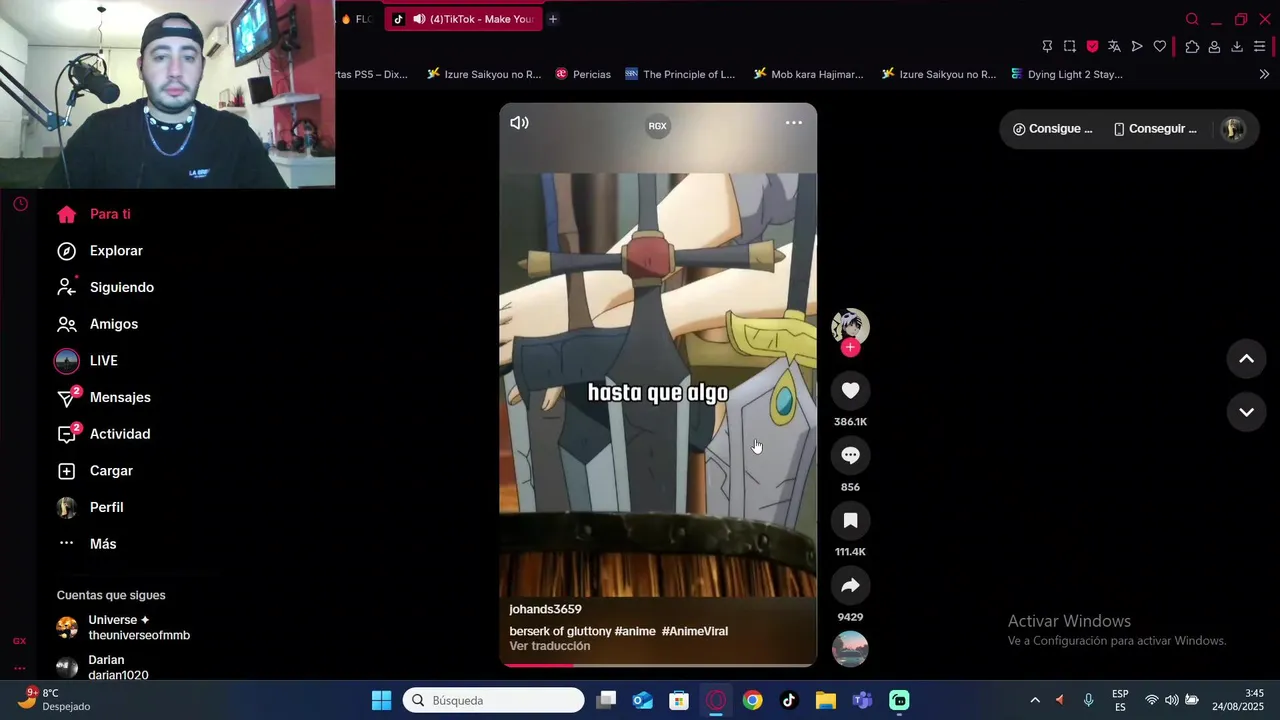Open a new browser tab with plus

552,19
